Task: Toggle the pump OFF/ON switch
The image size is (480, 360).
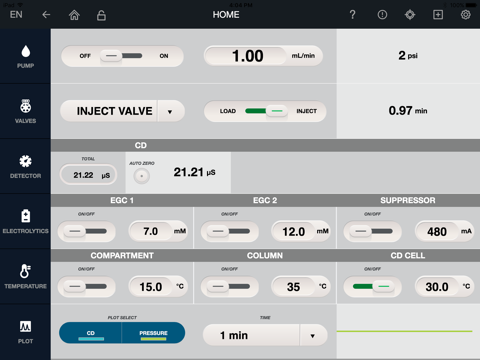Action: [122, 56]
